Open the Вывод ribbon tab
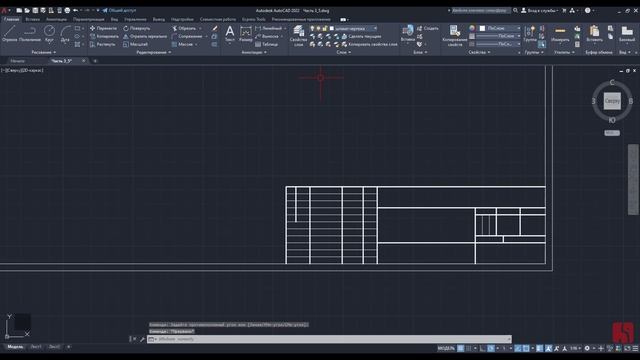The image size is (640, 360). tap(159, 19)
